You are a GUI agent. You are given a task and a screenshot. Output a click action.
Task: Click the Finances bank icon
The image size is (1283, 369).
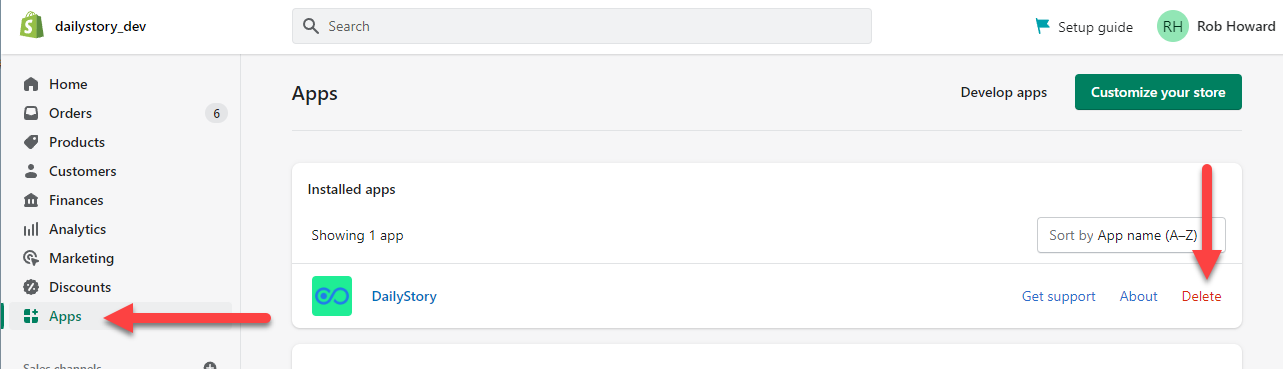(31, 200)
